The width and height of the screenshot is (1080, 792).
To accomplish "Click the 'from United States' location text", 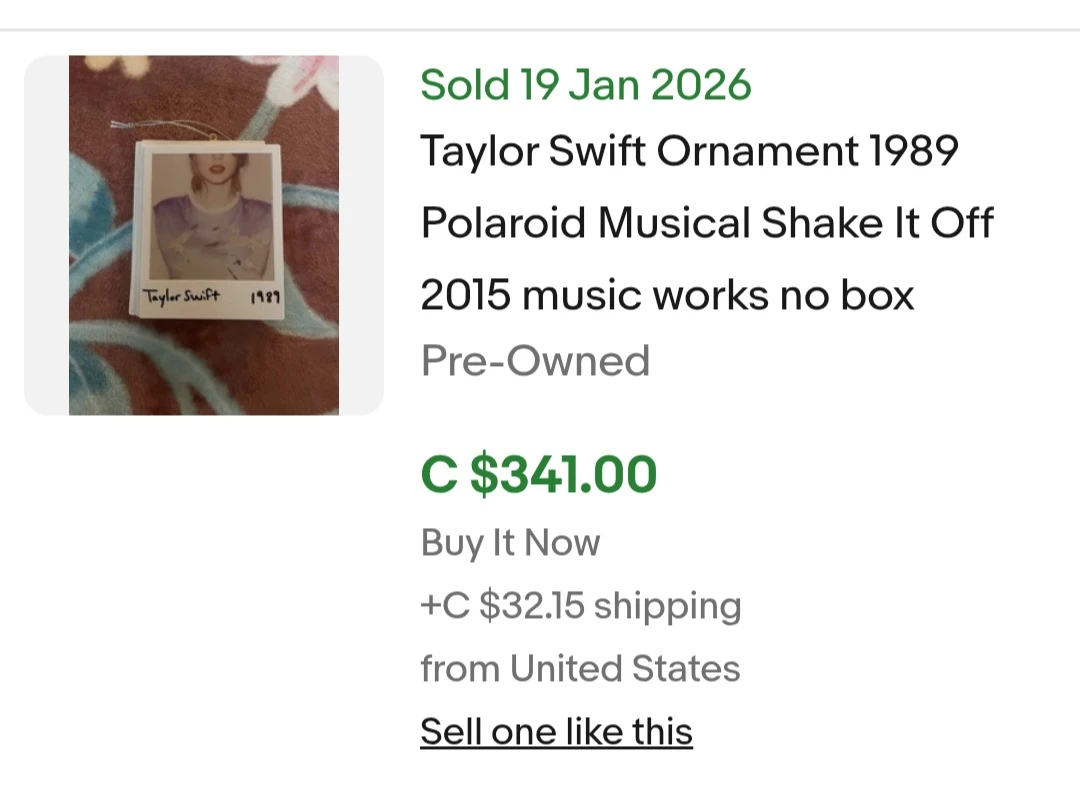I will click(x=580, y=667).
